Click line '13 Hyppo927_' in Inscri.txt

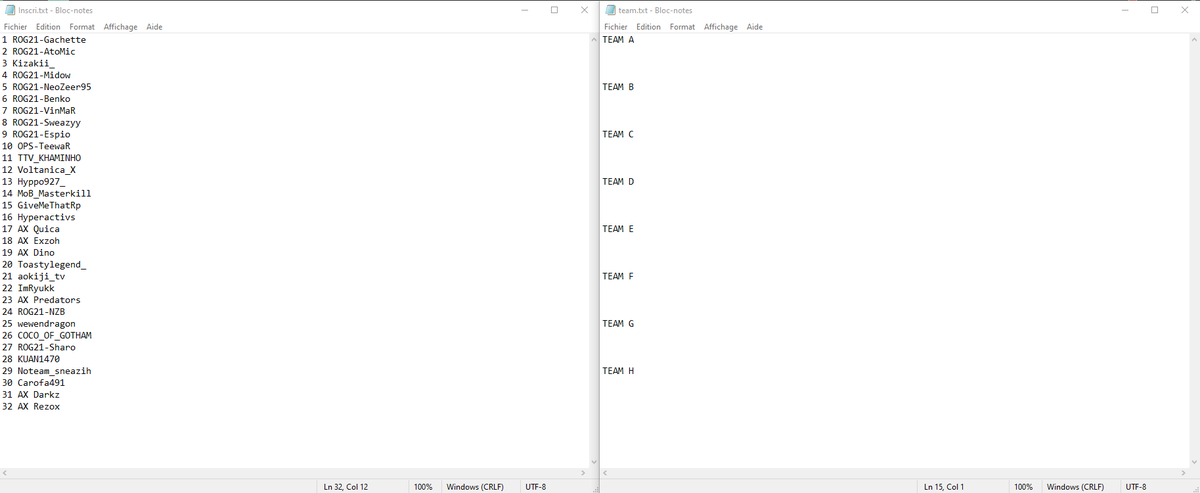pos(34,182)
